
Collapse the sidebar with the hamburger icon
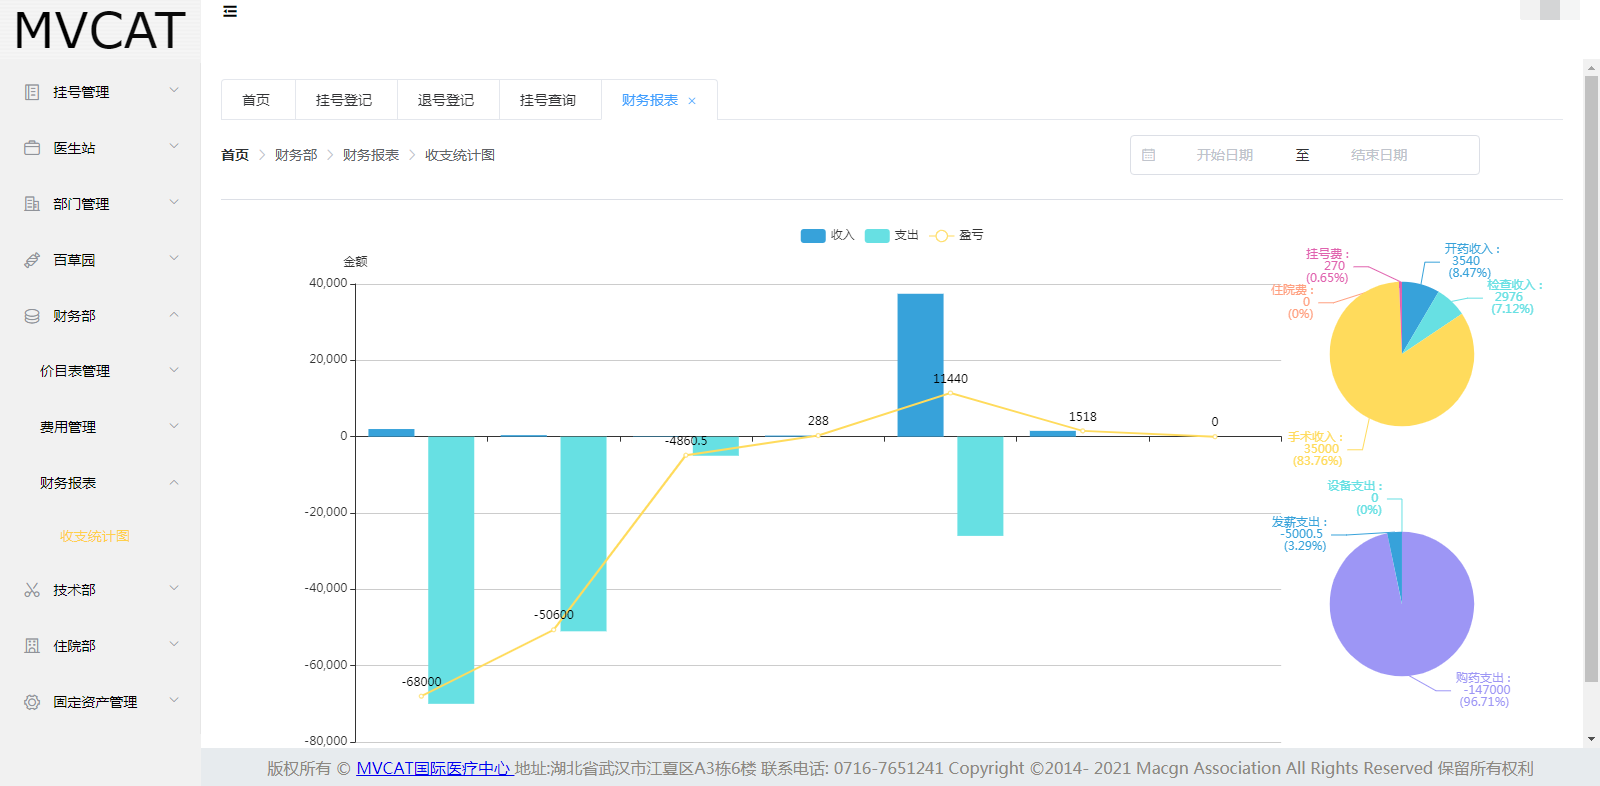tap(230, 11)
